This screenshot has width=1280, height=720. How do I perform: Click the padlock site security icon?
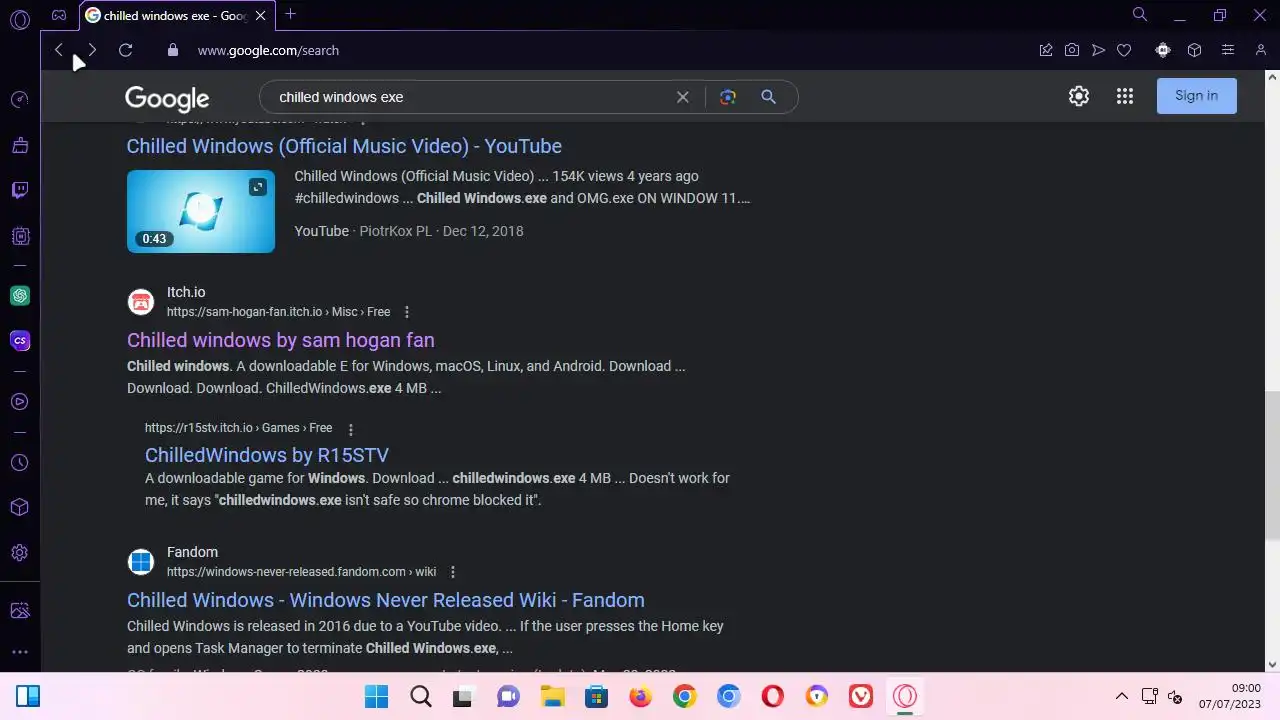point(172,50)
